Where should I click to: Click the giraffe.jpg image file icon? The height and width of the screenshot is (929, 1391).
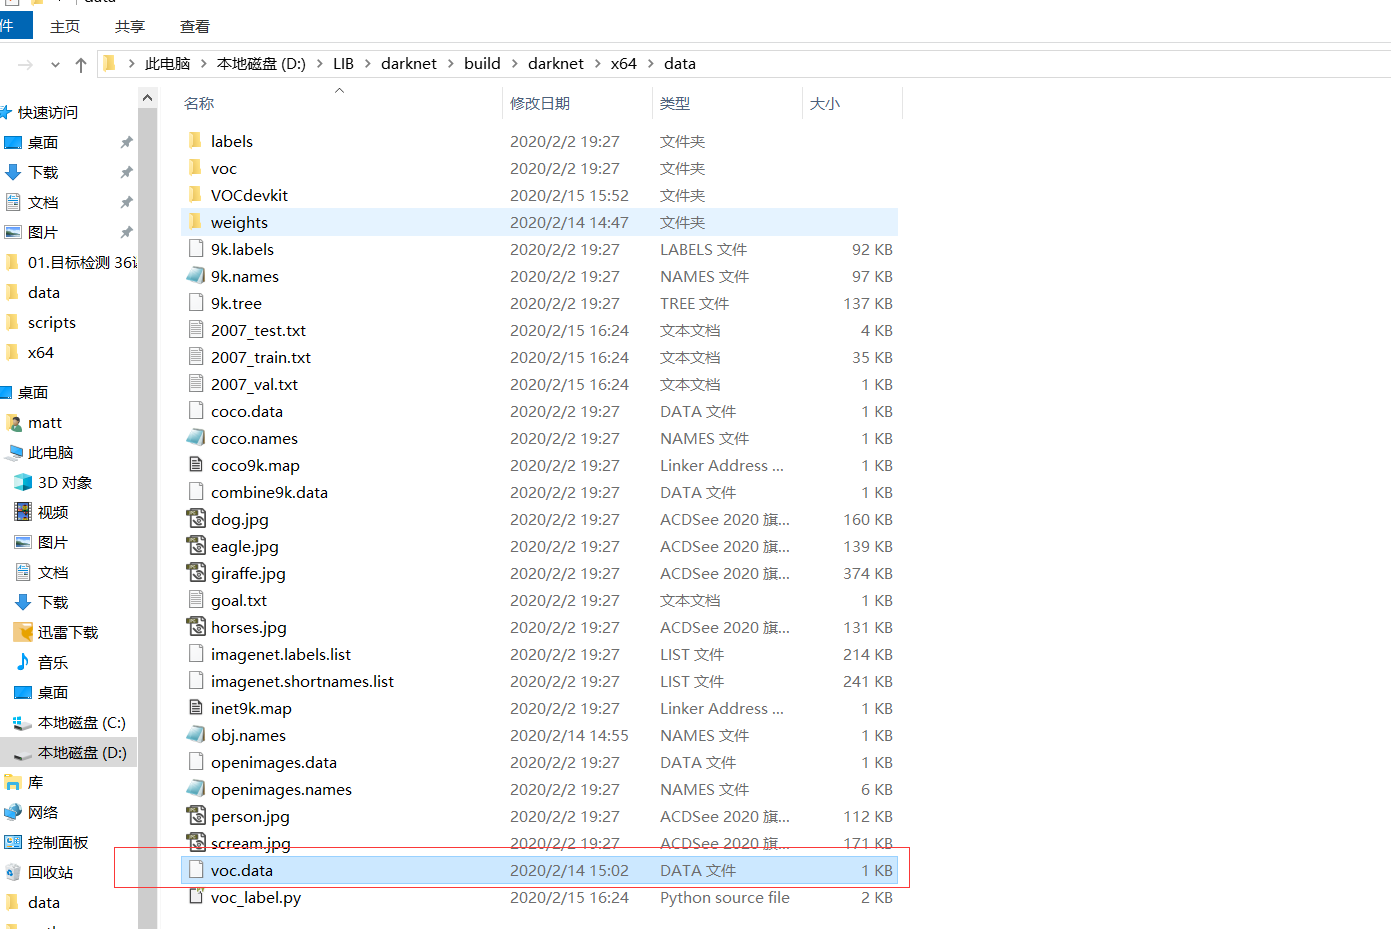pyautogui.click(x=196, y=573)
